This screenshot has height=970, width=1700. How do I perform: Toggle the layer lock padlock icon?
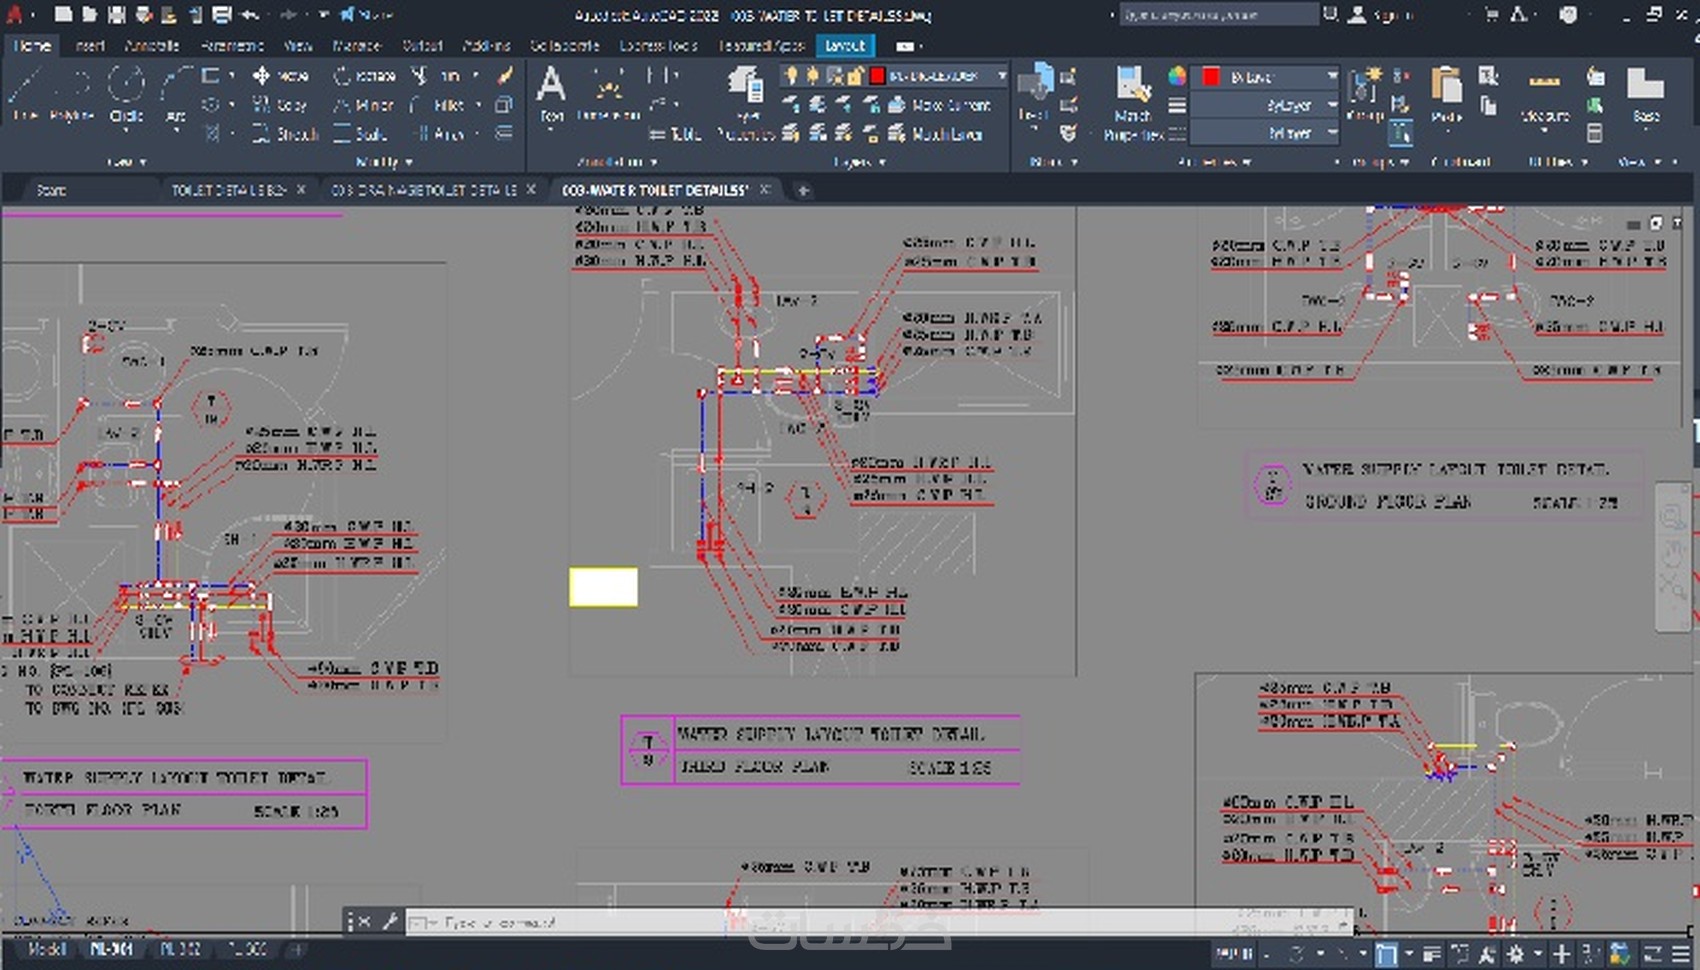pos(855,76)
